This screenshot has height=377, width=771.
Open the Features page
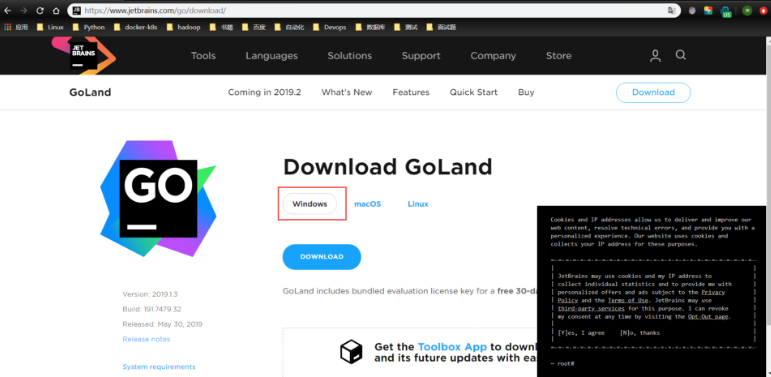click(411, 92)
